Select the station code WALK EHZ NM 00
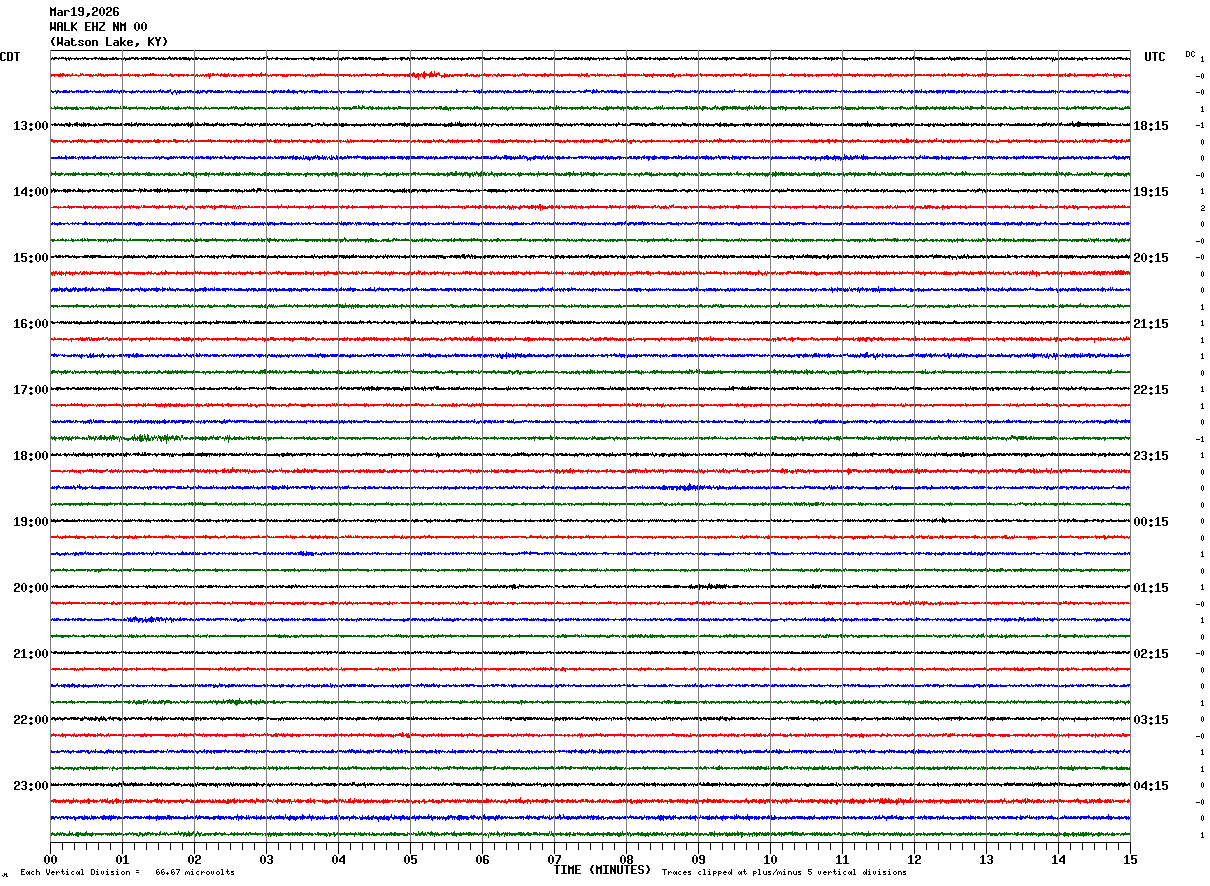Image resolution: width=1210 pixels, height=886 pixels. tap(98, 27)
